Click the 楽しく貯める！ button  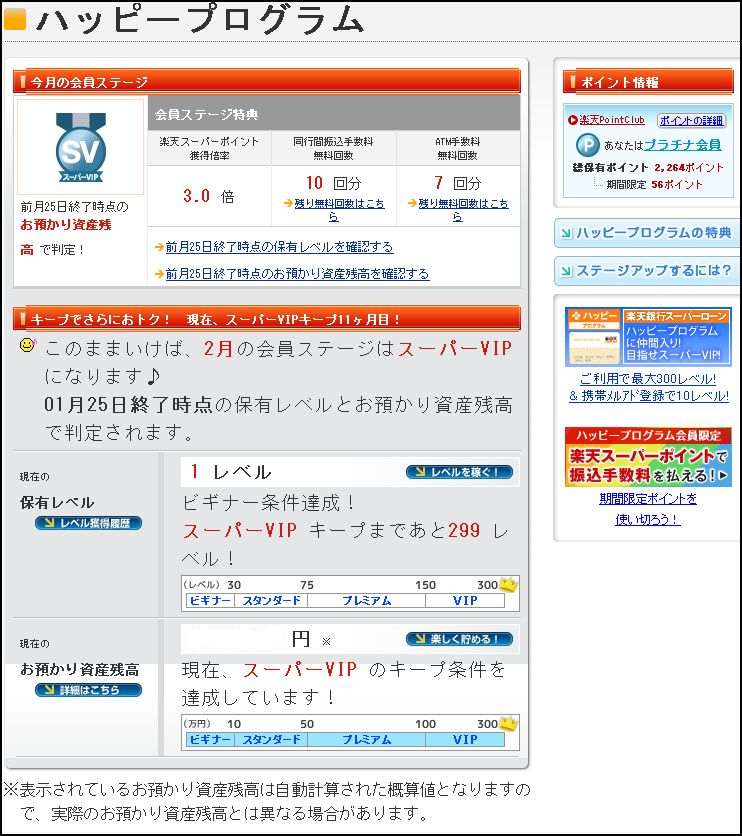tap(459, 639)
